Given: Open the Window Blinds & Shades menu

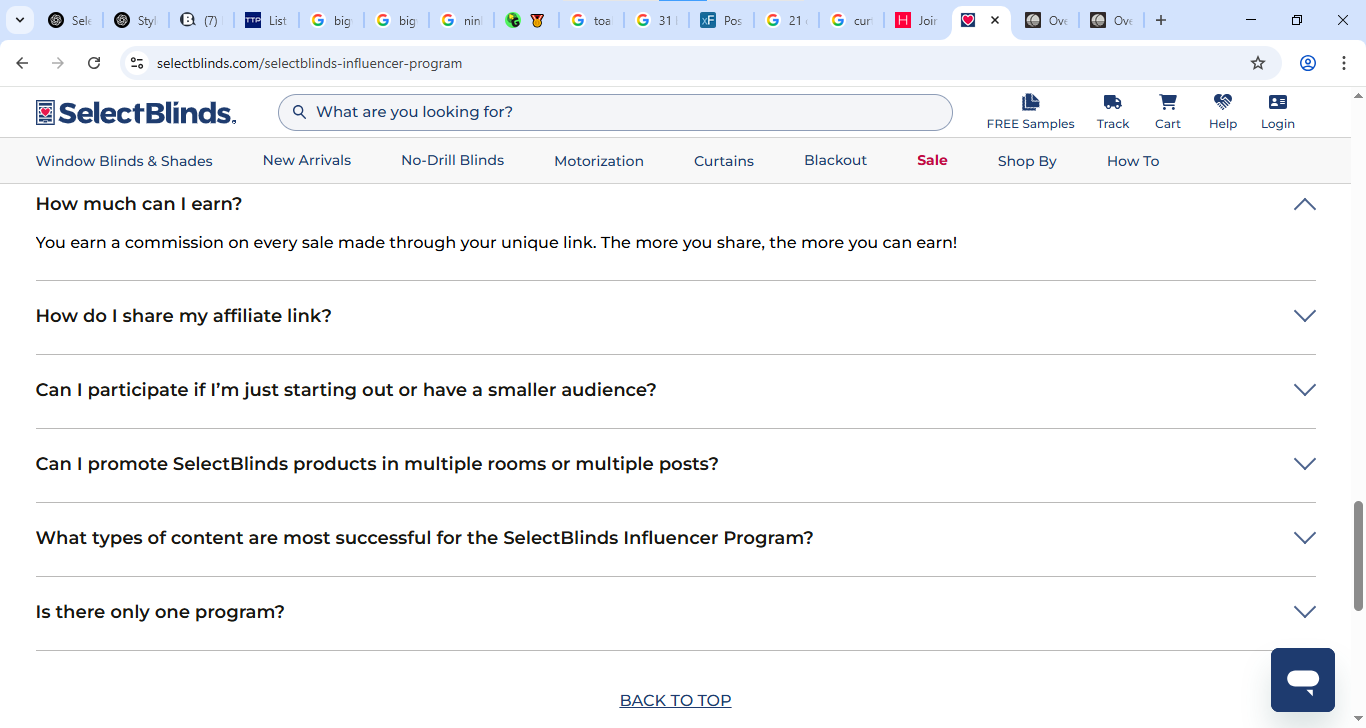Looking at the screenshot, I should [x=124, y=161].
